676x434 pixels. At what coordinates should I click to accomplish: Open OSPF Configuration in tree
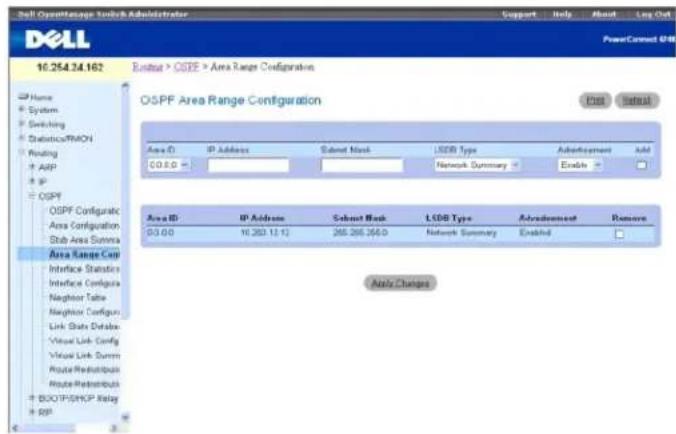coord(84,211)
